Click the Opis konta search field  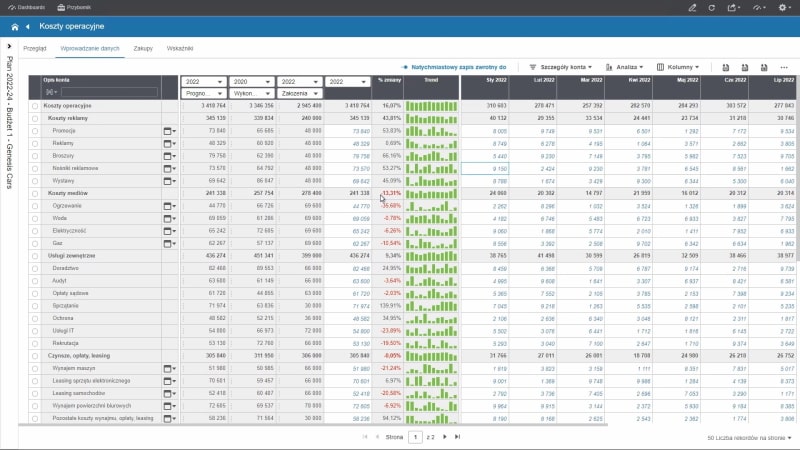click(109, 92)
